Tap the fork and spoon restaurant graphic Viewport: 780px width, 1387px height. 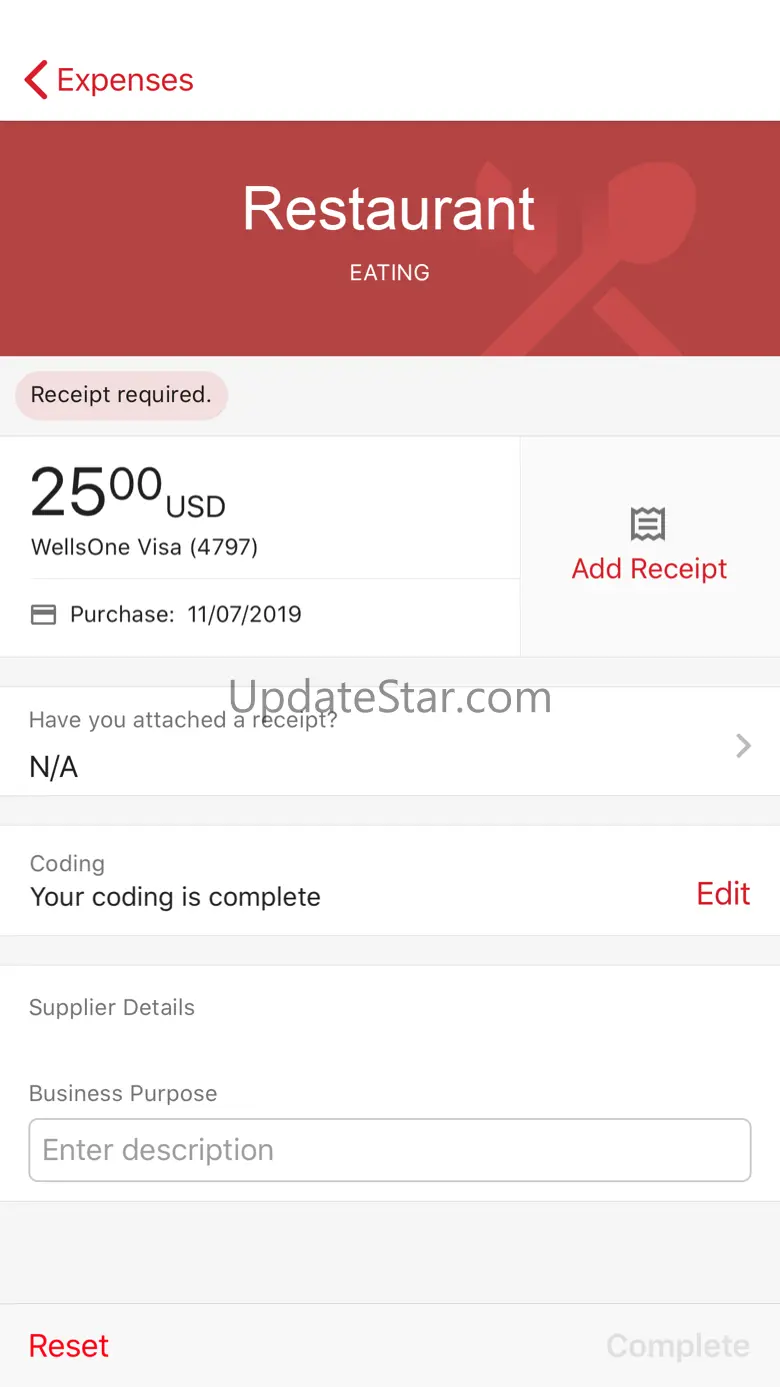coord(590,258)
